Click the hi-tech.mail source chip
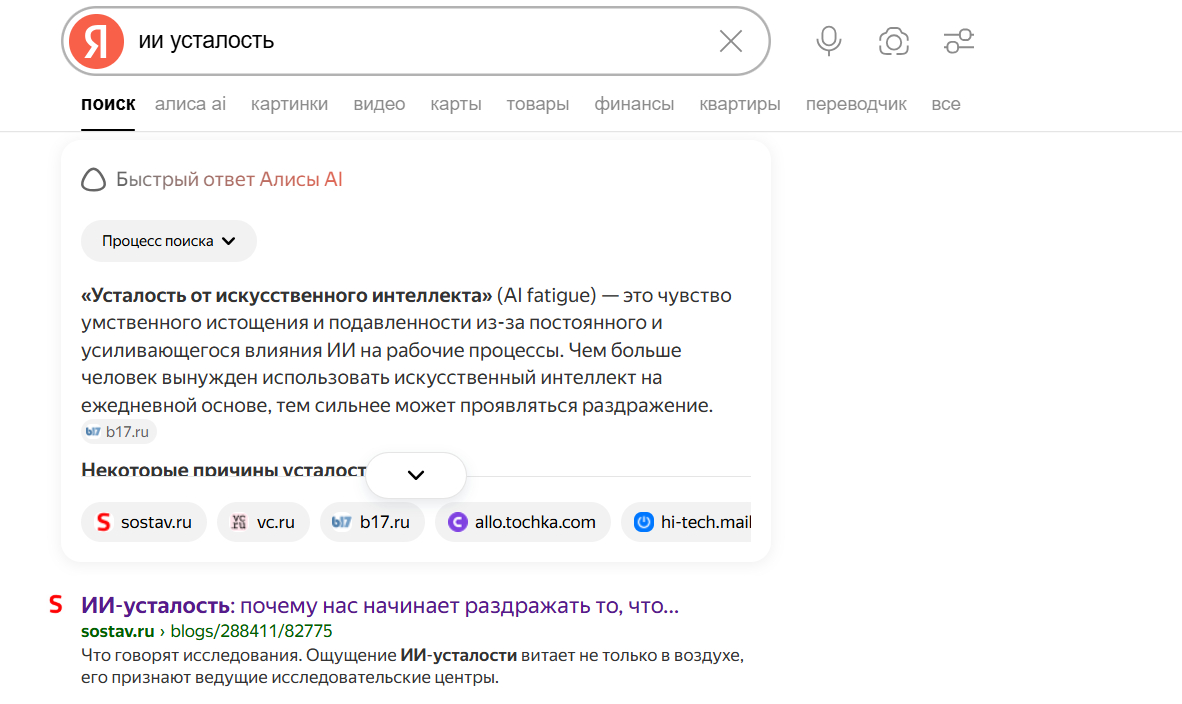Screen dimensions: 1182x704 click(x=692, y=522)
